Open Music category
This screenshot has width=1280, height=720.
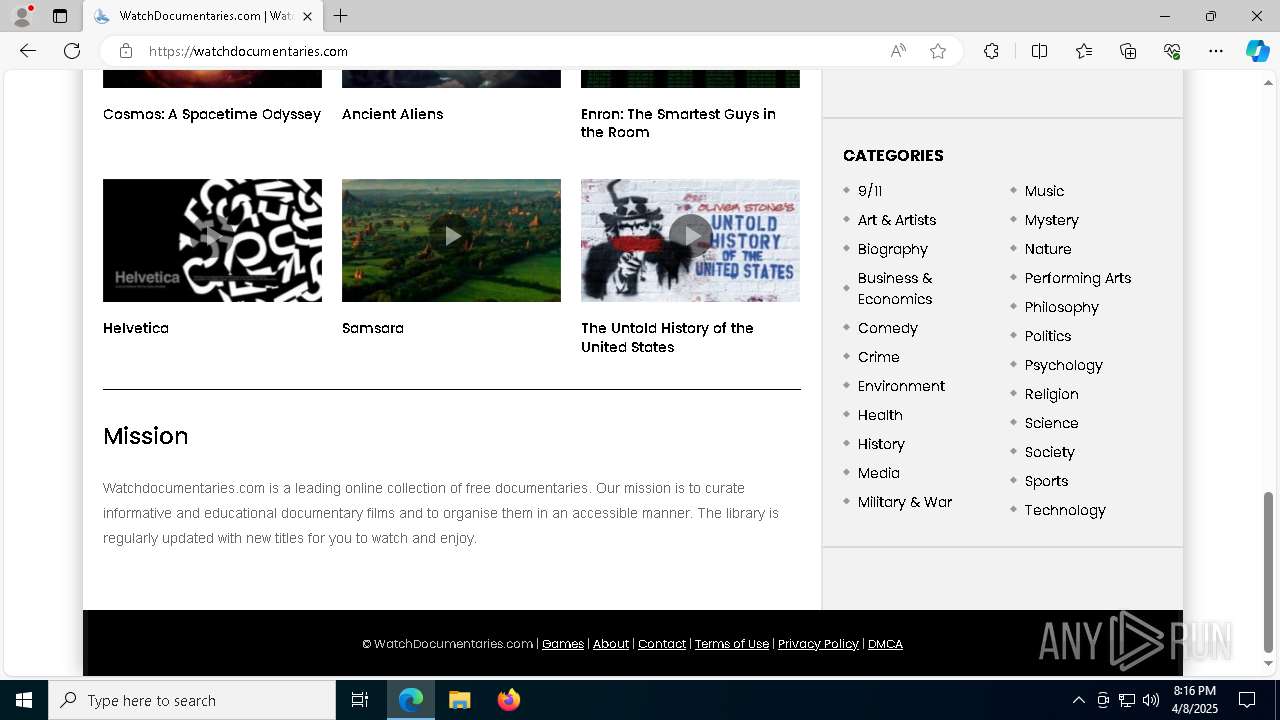point(1044,191)
